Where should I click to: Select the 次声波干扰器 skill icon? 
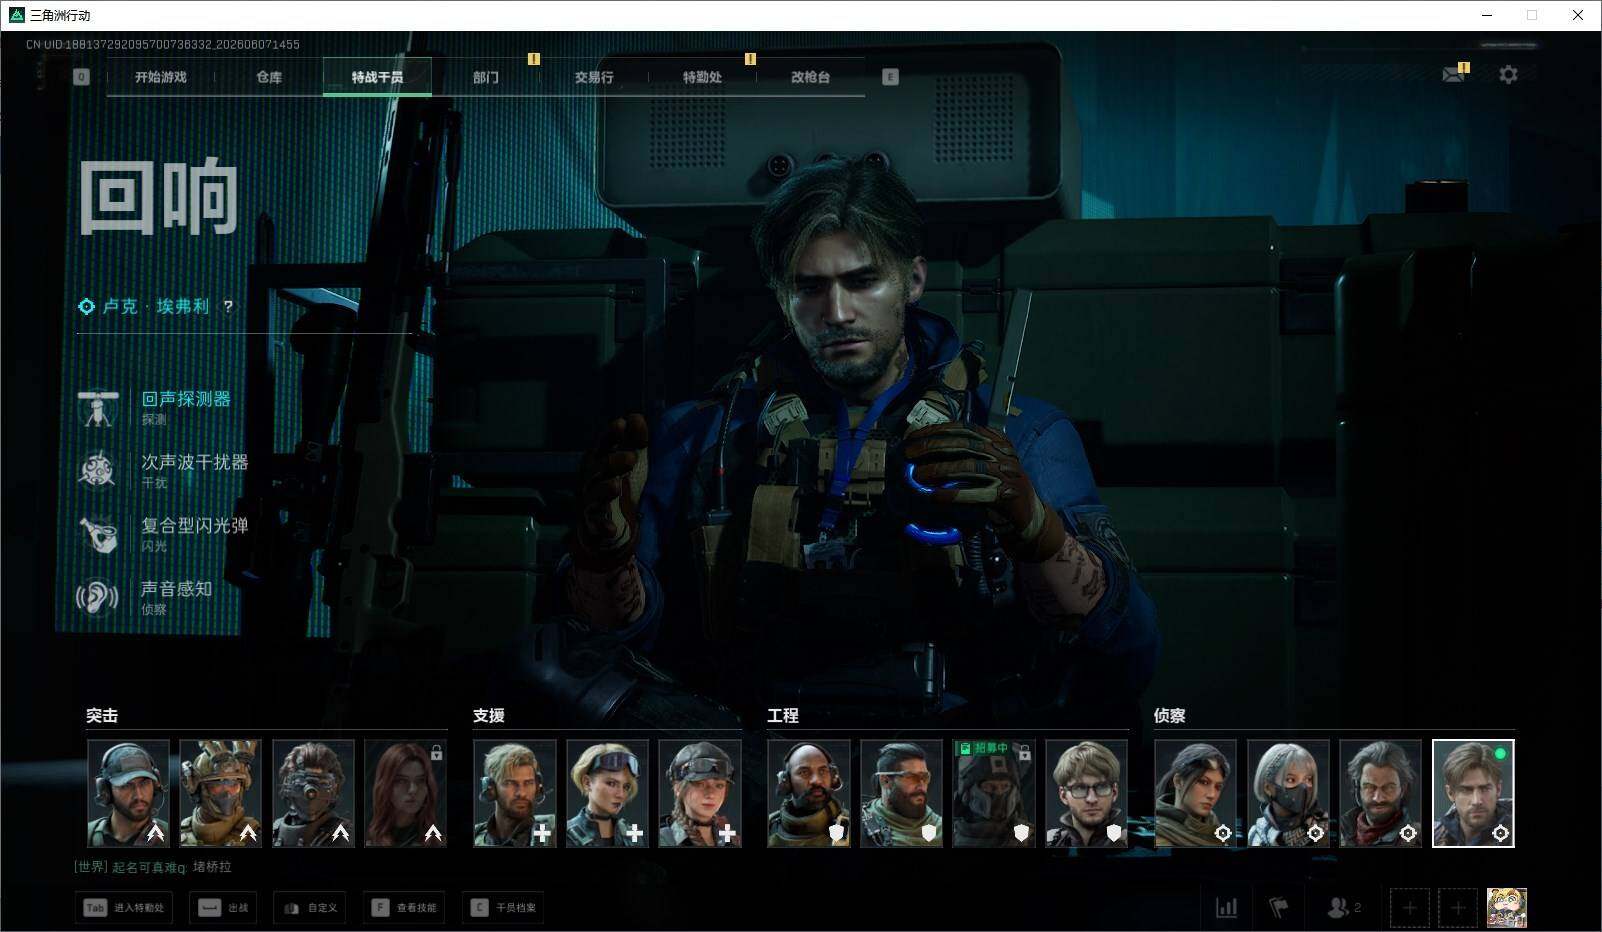tap(98, 470)
